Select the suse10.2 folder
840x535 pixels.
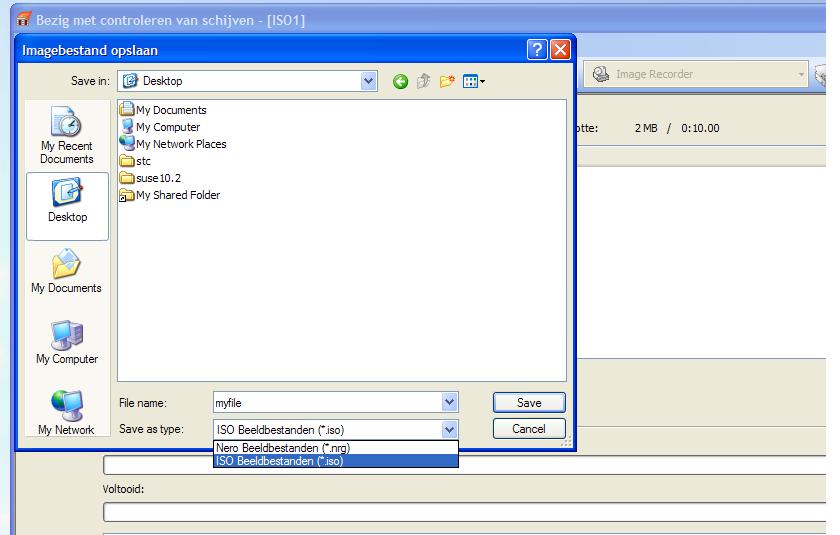tap(151, 178)
